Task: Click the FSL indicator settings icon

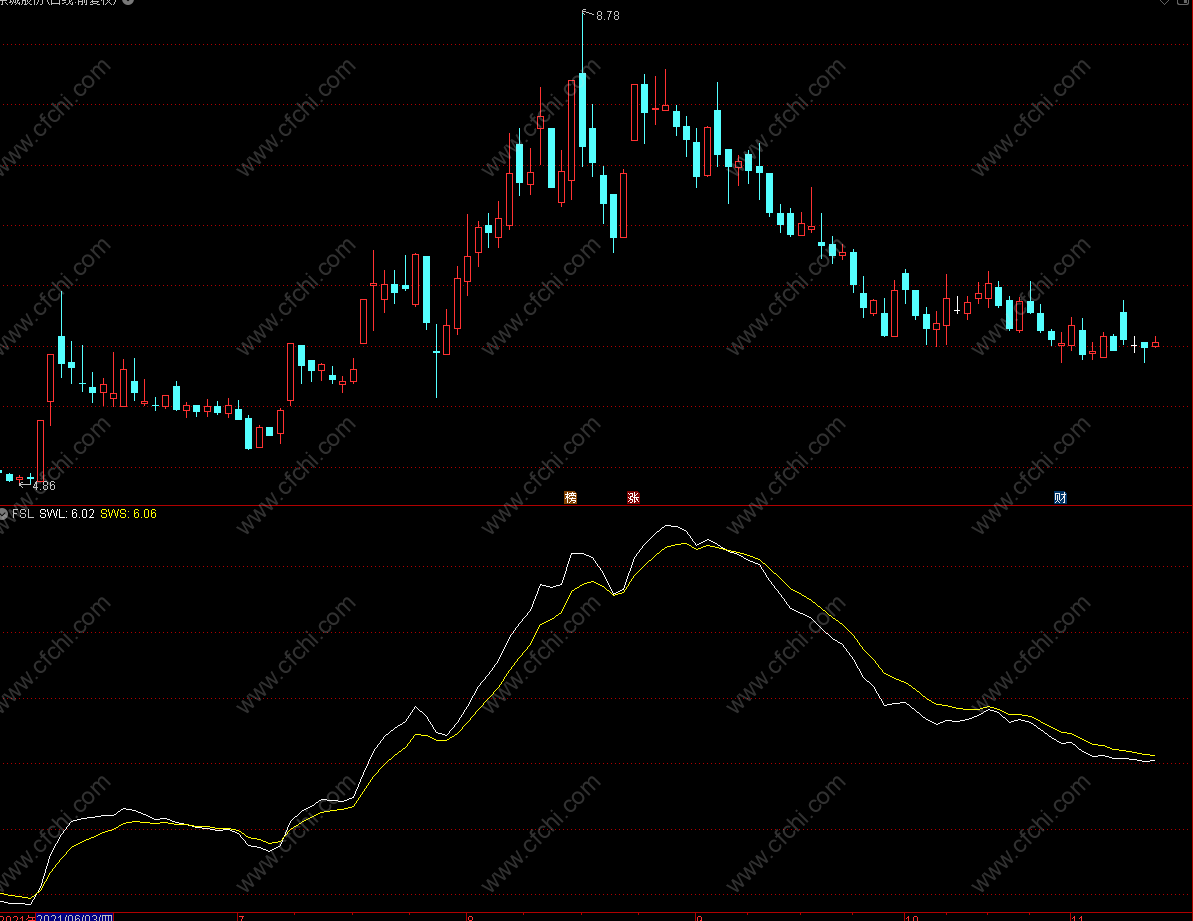Action: pyautogui.click(x=4, y=514)
